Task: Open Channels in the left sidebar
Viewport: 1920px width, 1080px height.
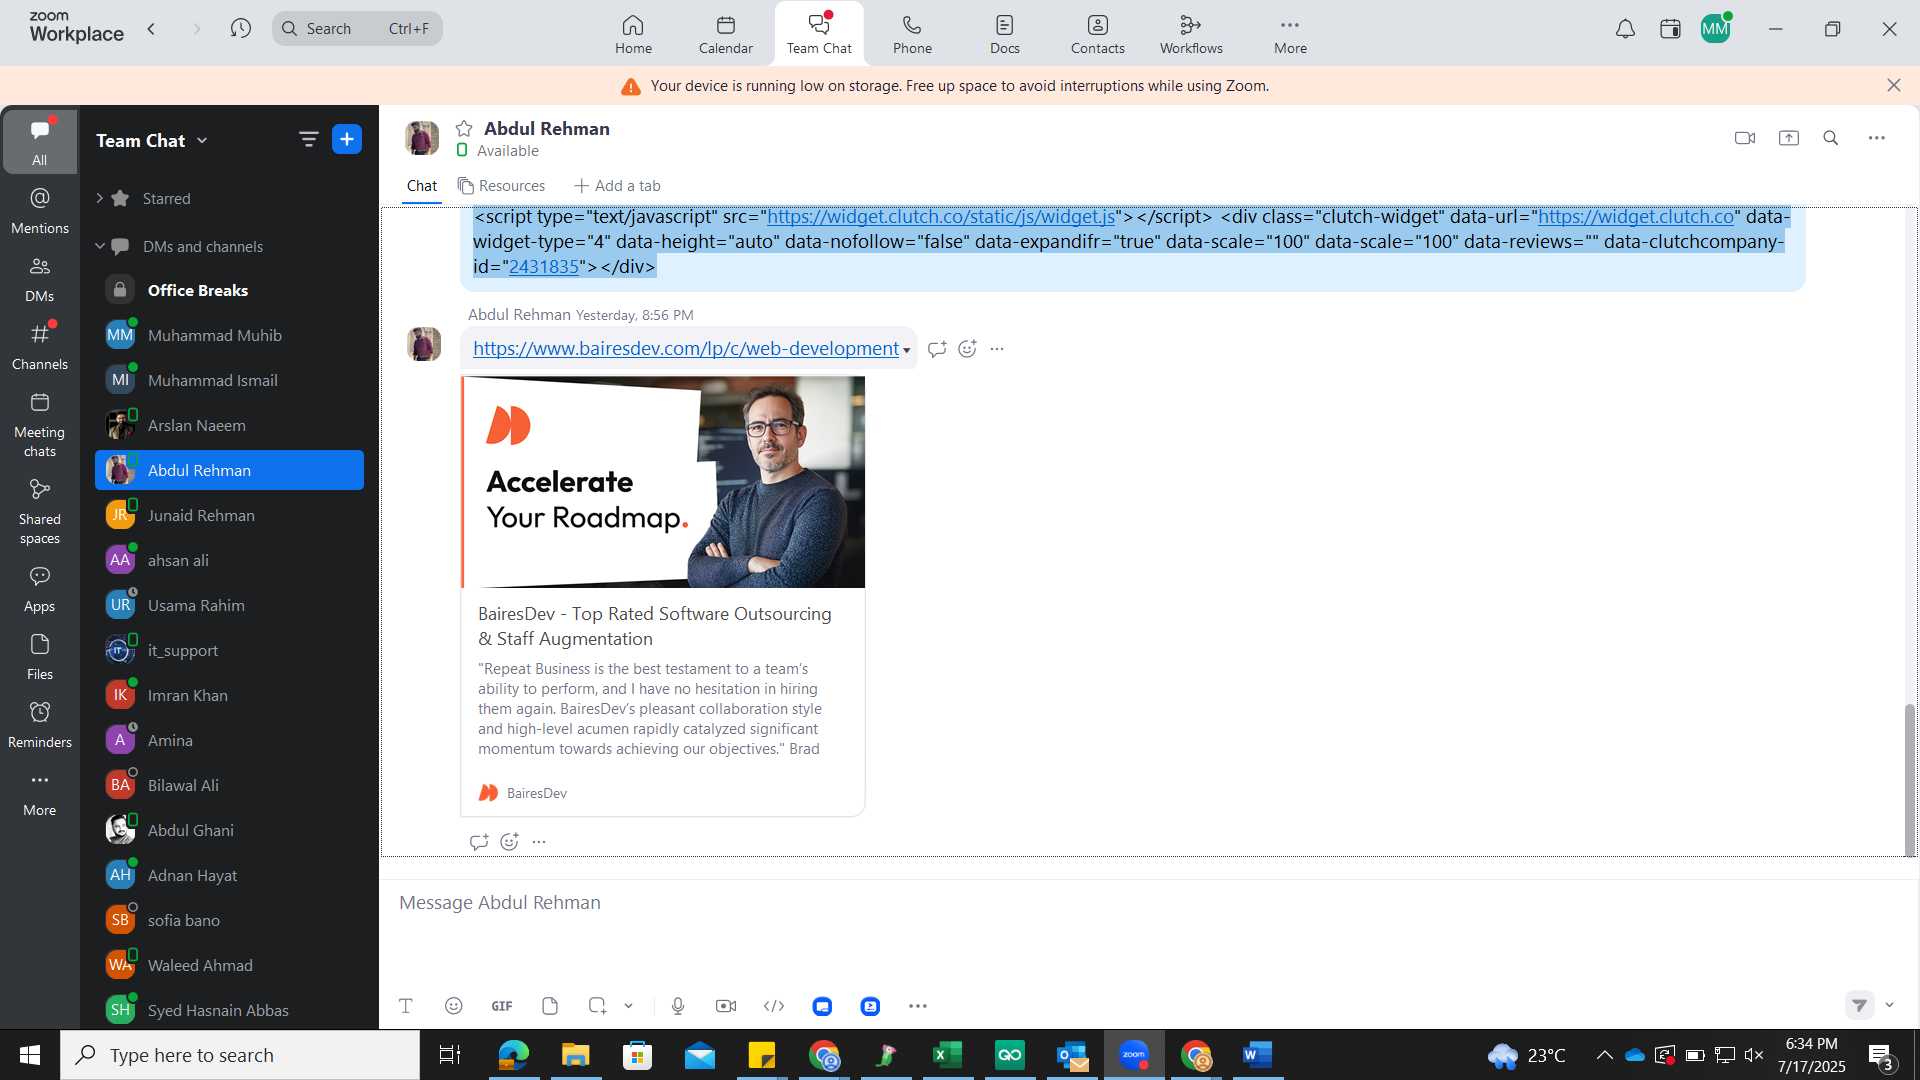Action: pyautogui.click(x=40, y=347)
